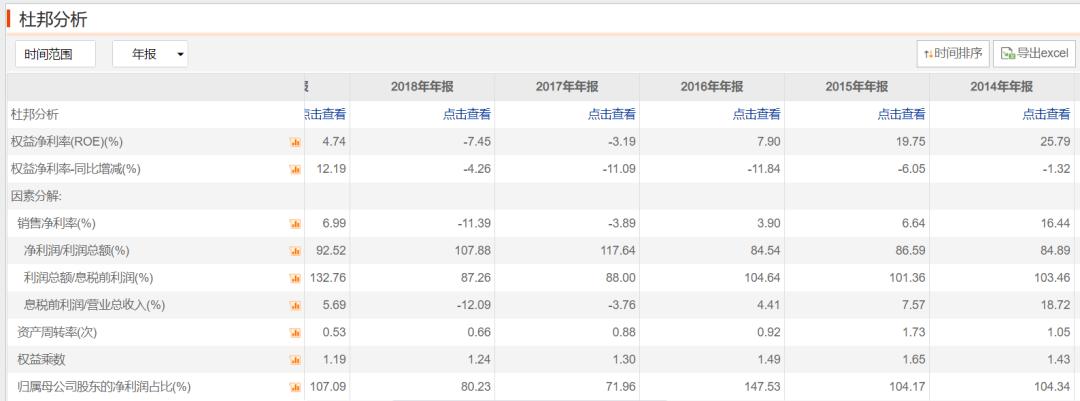1080x401 pixels.
Task: Click chart icon for 权益净利率-同比增减(%) row
Action: [x=295, y=169]
